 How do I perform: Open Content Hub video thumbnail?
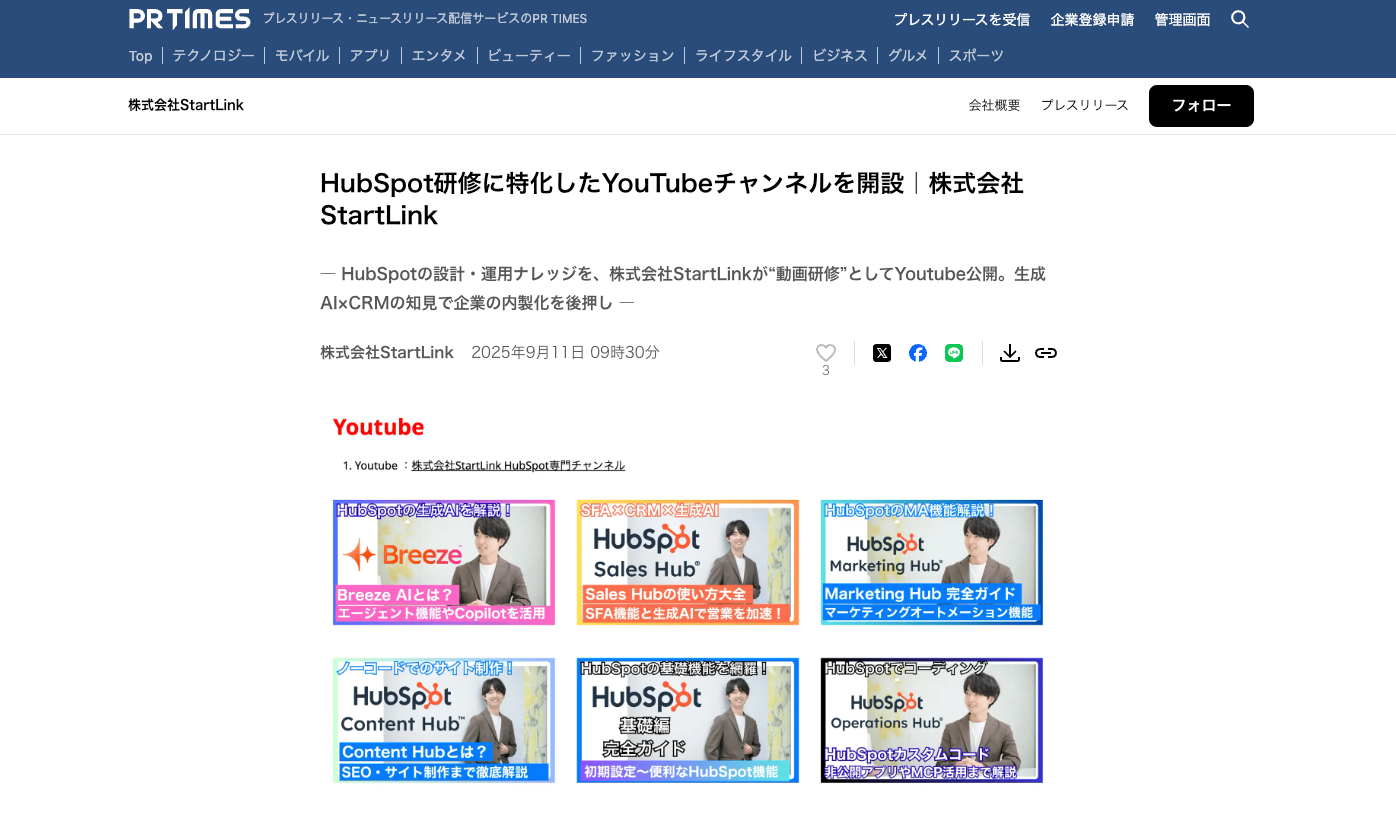(444, 720)
